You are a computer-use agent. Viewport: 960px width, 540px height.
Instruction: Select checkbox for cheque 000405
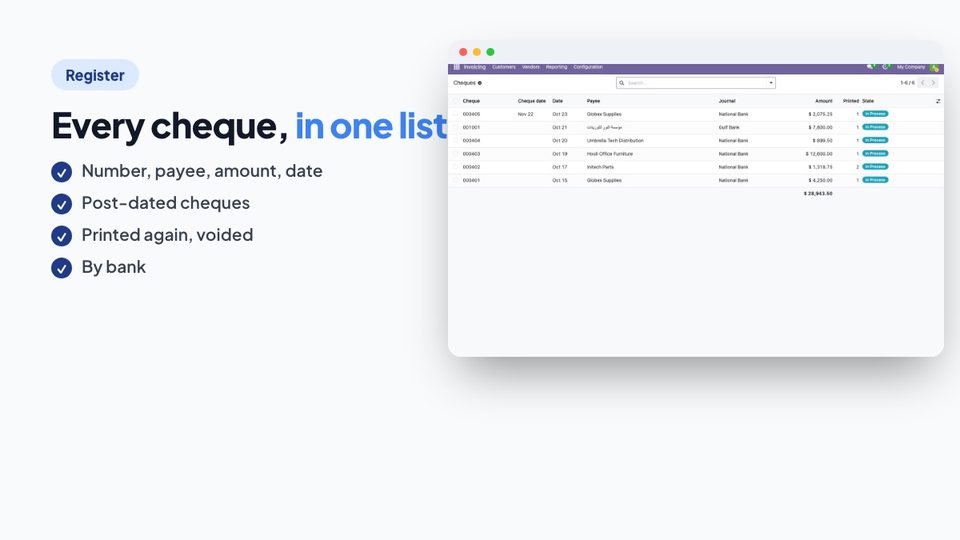455,114
